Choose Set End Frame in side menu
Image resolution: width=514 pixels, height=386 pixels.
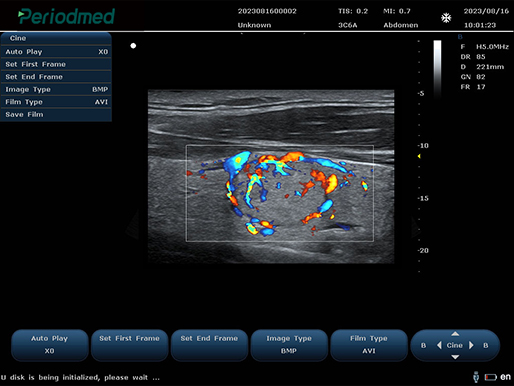(x=56, y=77)
